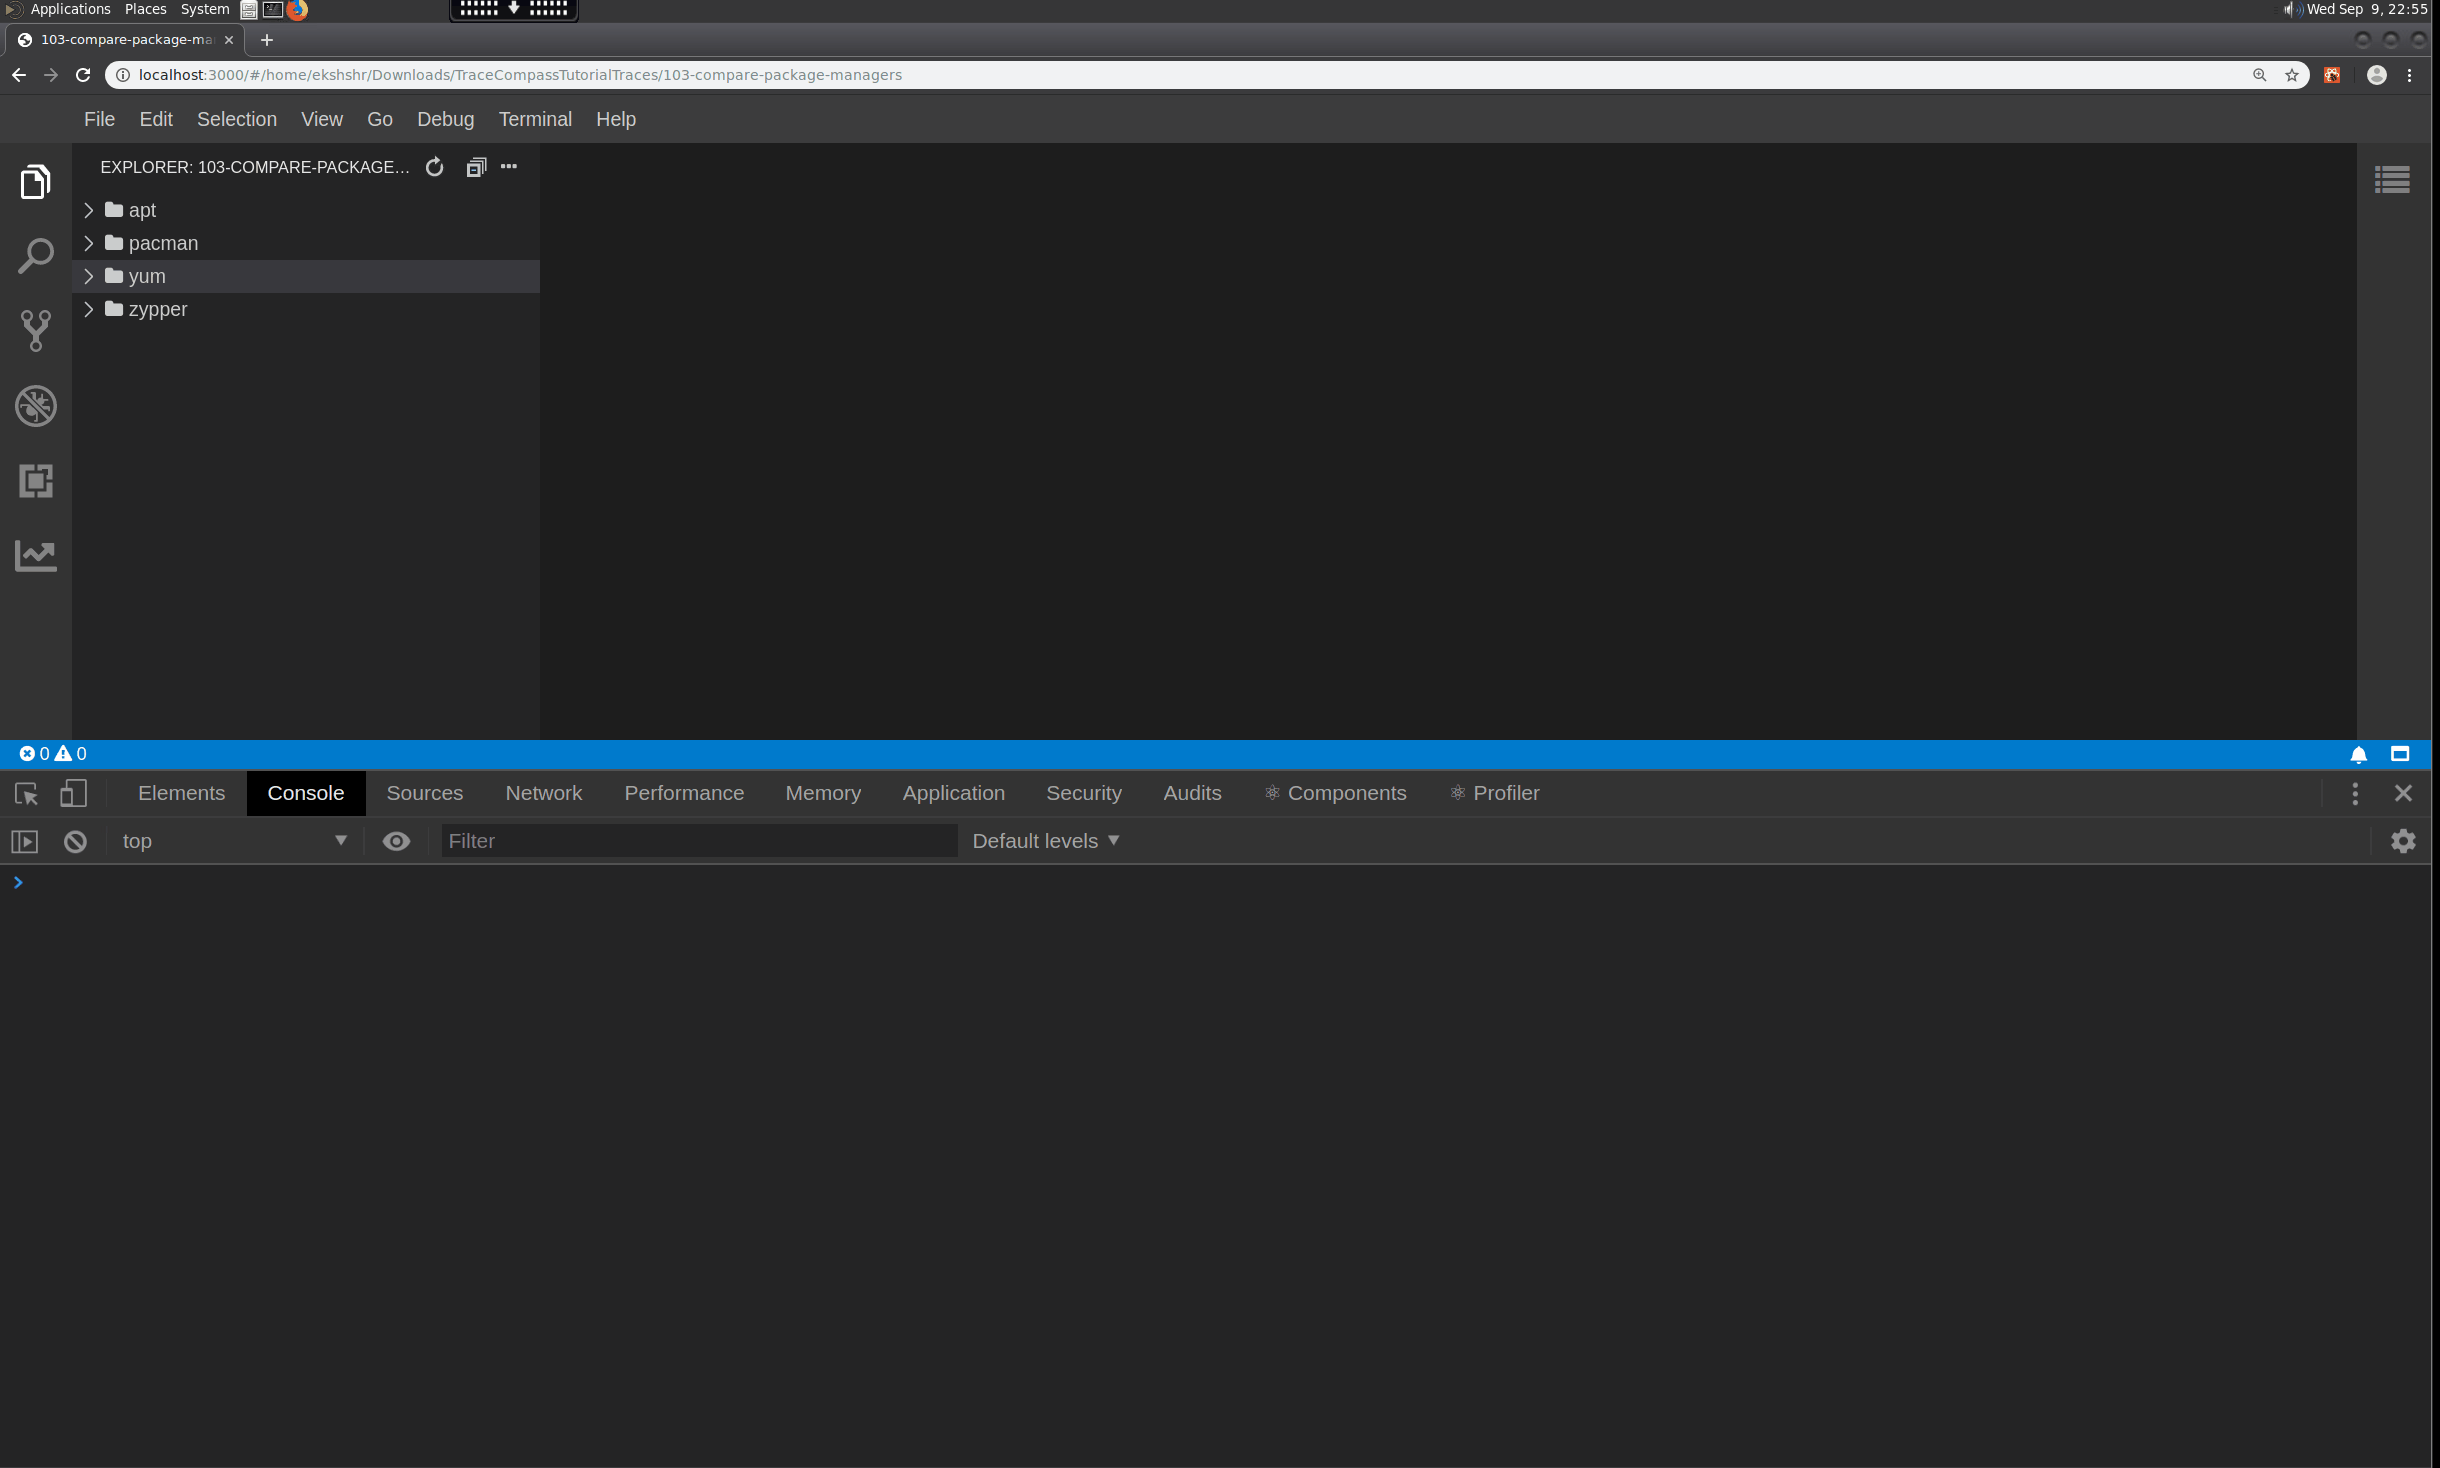The height and width of the screenshot is (1468, 2440).
Task: Open the Source Control branch icon
Action: (36, 331)
